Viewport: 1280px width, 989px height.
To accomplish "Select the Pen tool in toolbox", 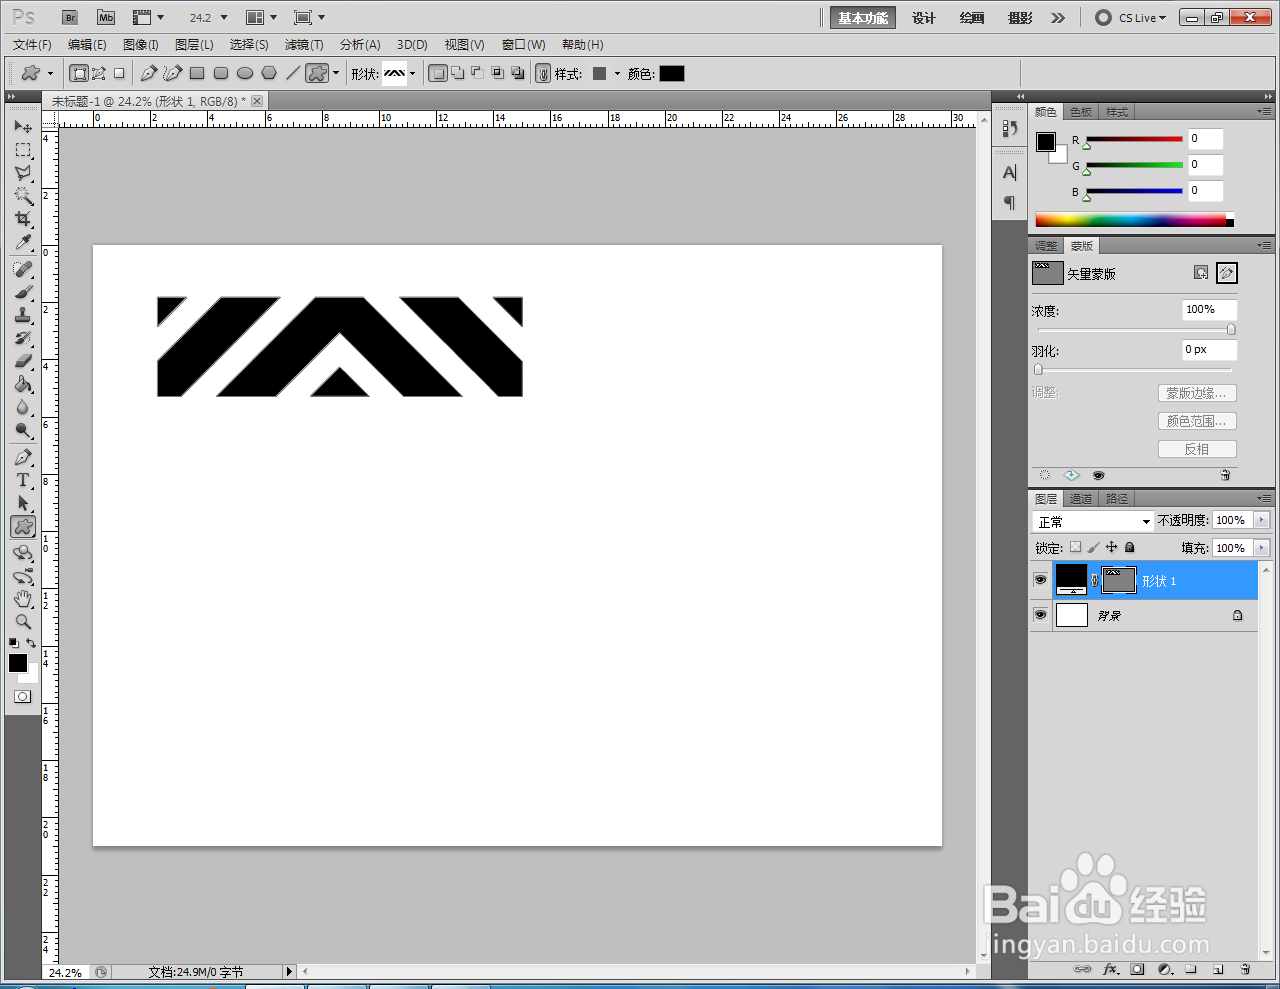I will tap(22, 457).
